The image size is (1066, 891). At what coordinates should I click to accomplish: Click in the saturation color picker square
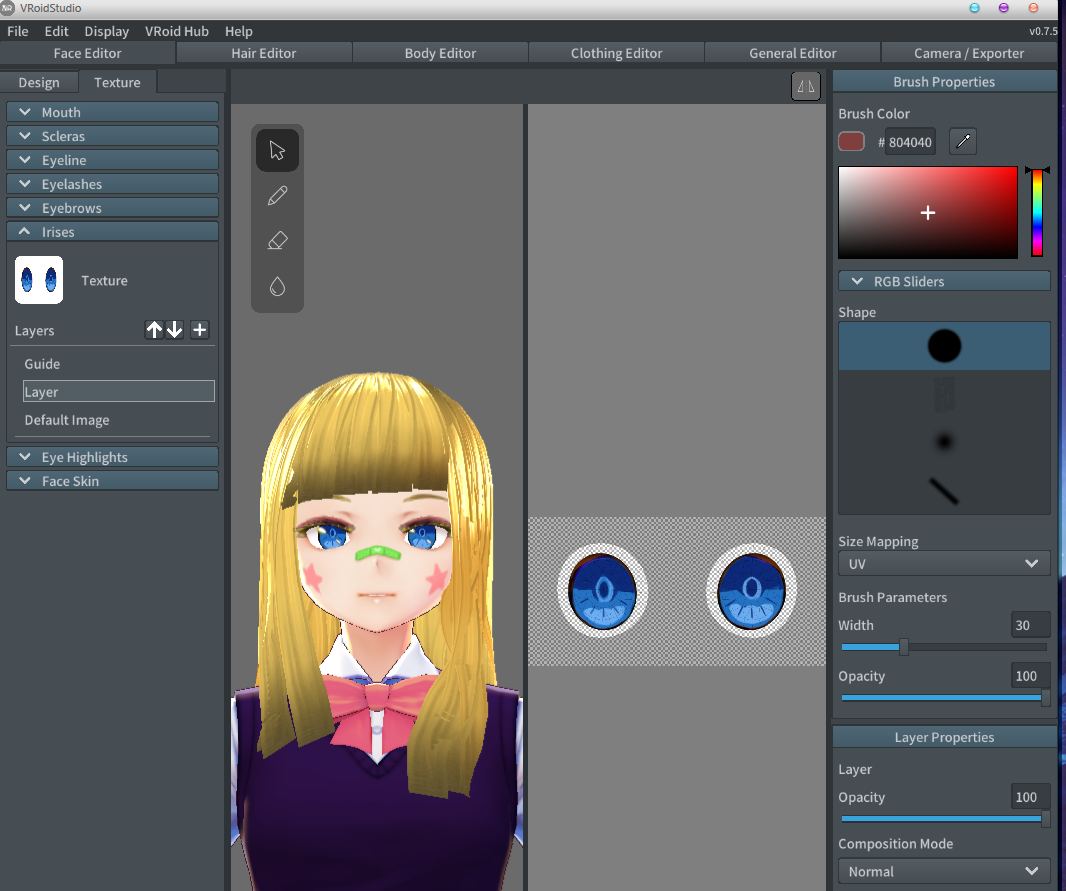(927, 212)
